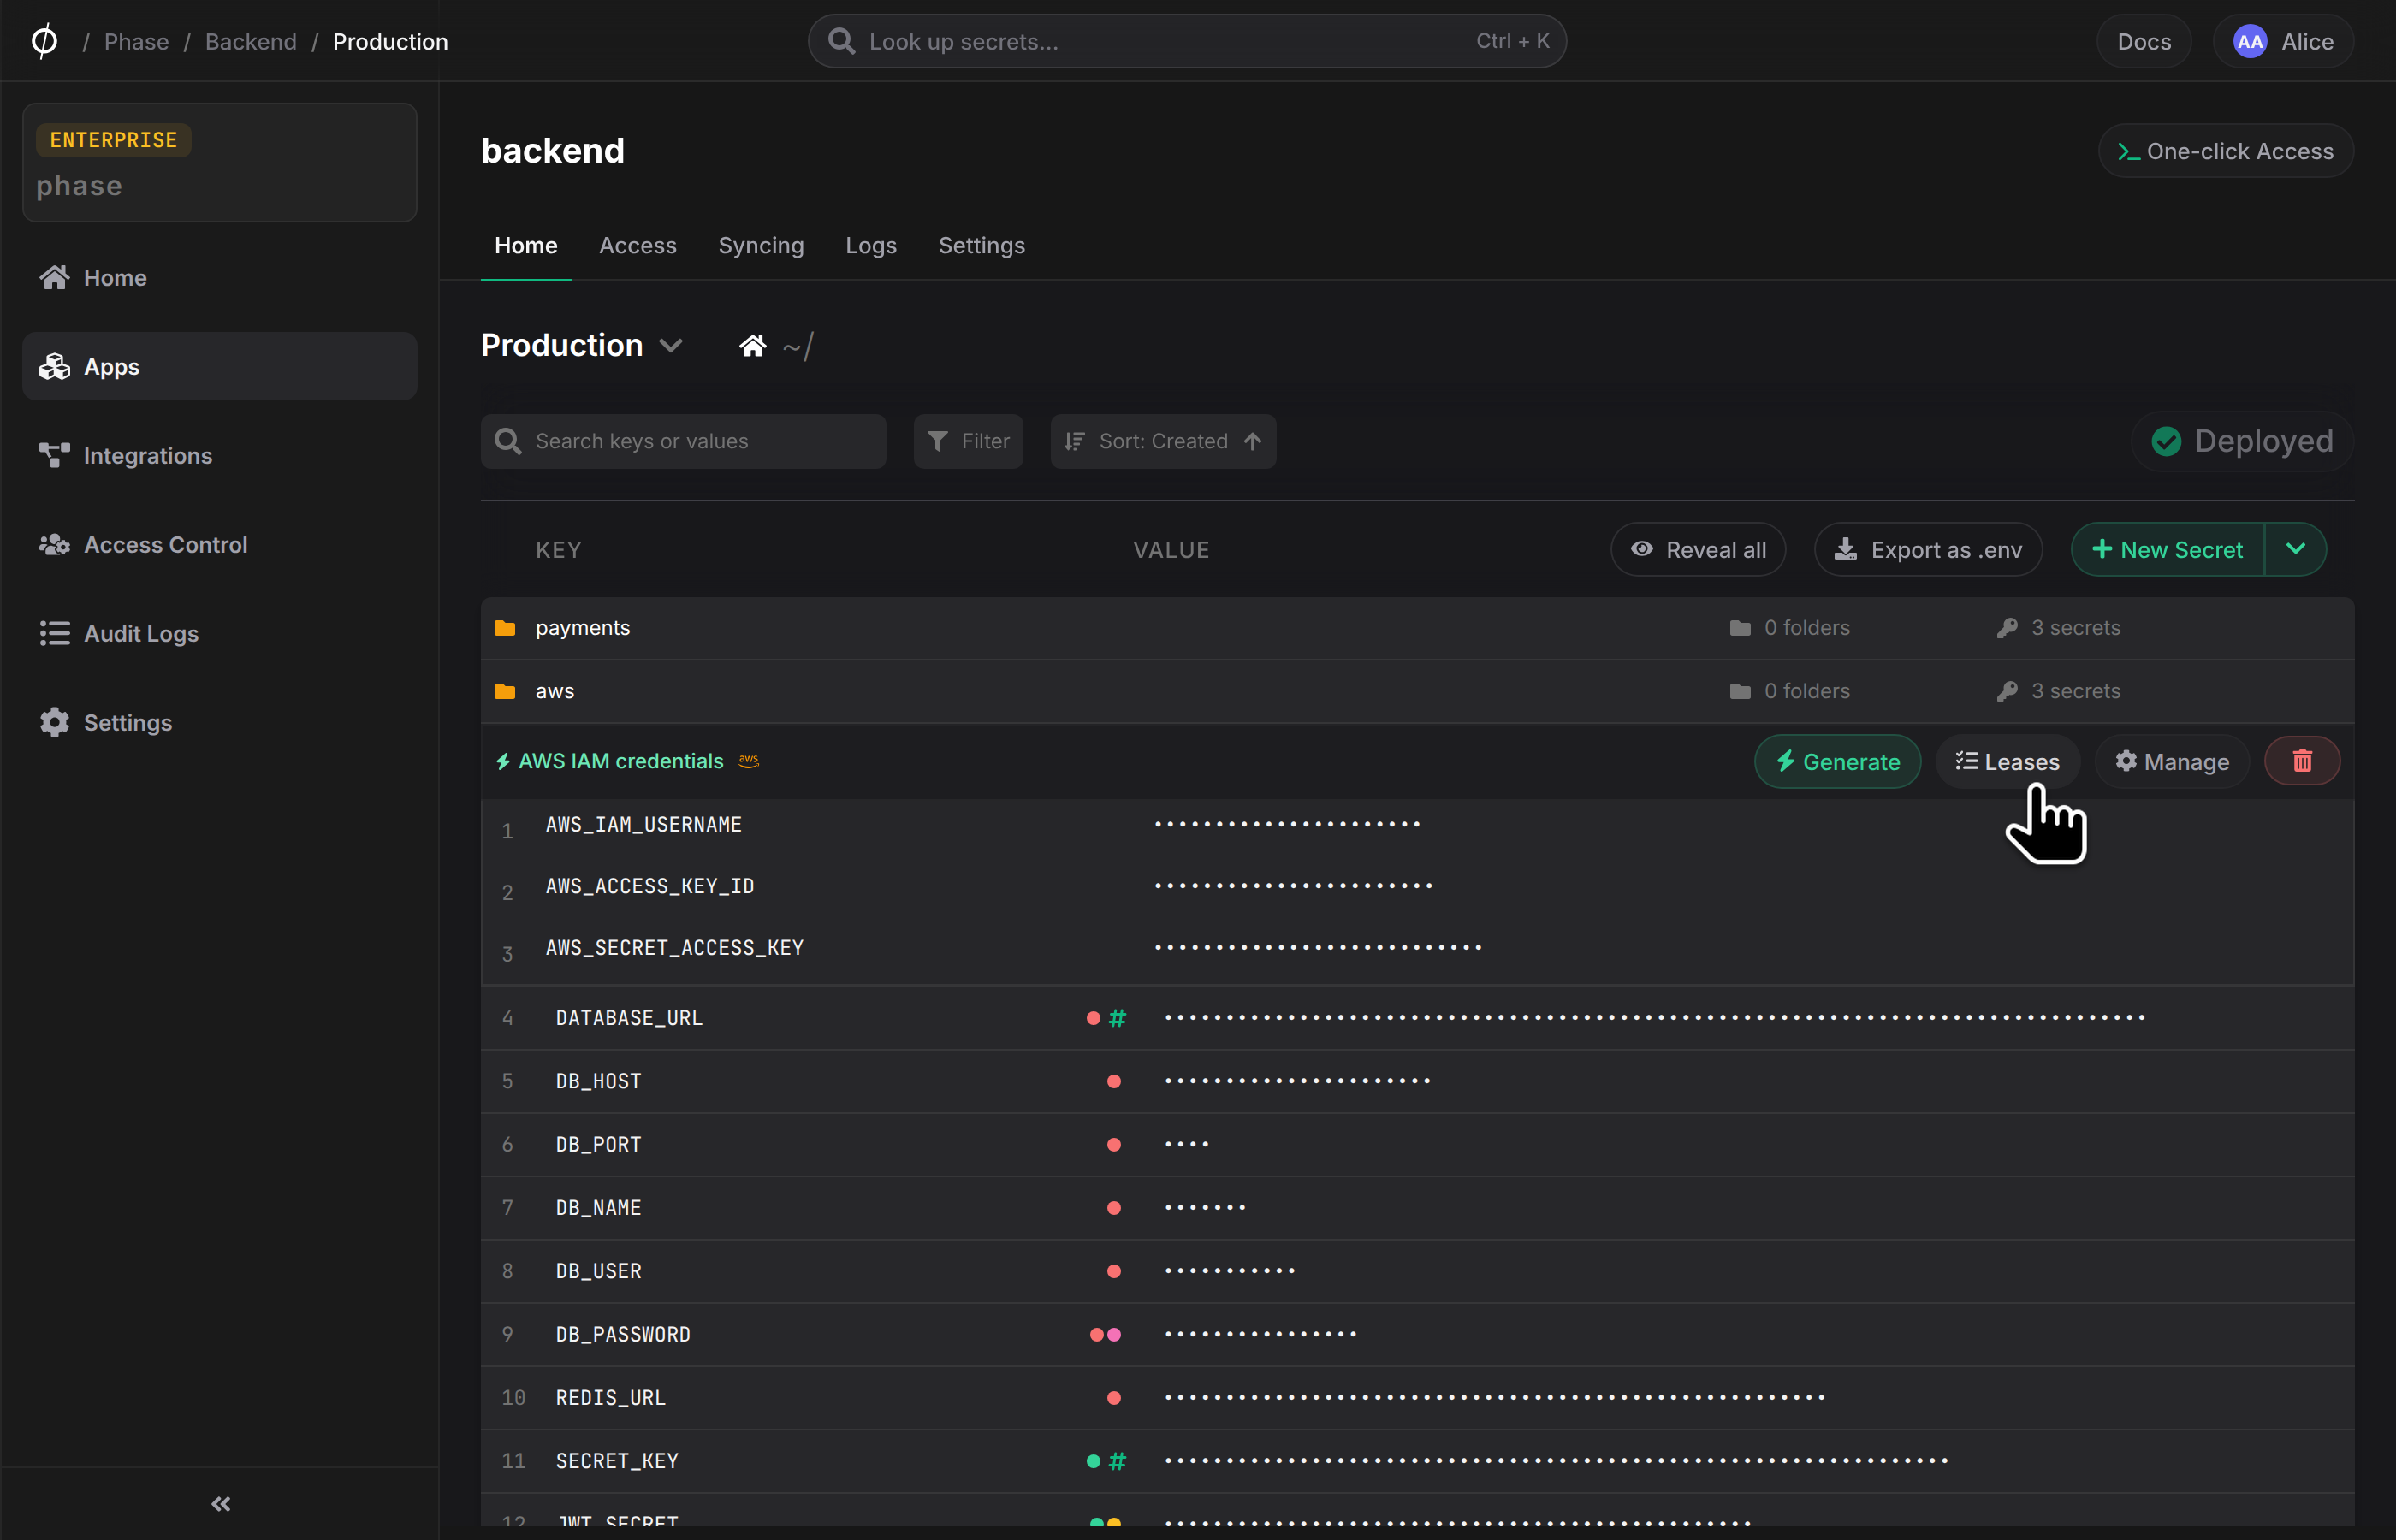Click the Manage button
Viewport: 2396px width, 1540px height.
click(x=2172, y=761)
